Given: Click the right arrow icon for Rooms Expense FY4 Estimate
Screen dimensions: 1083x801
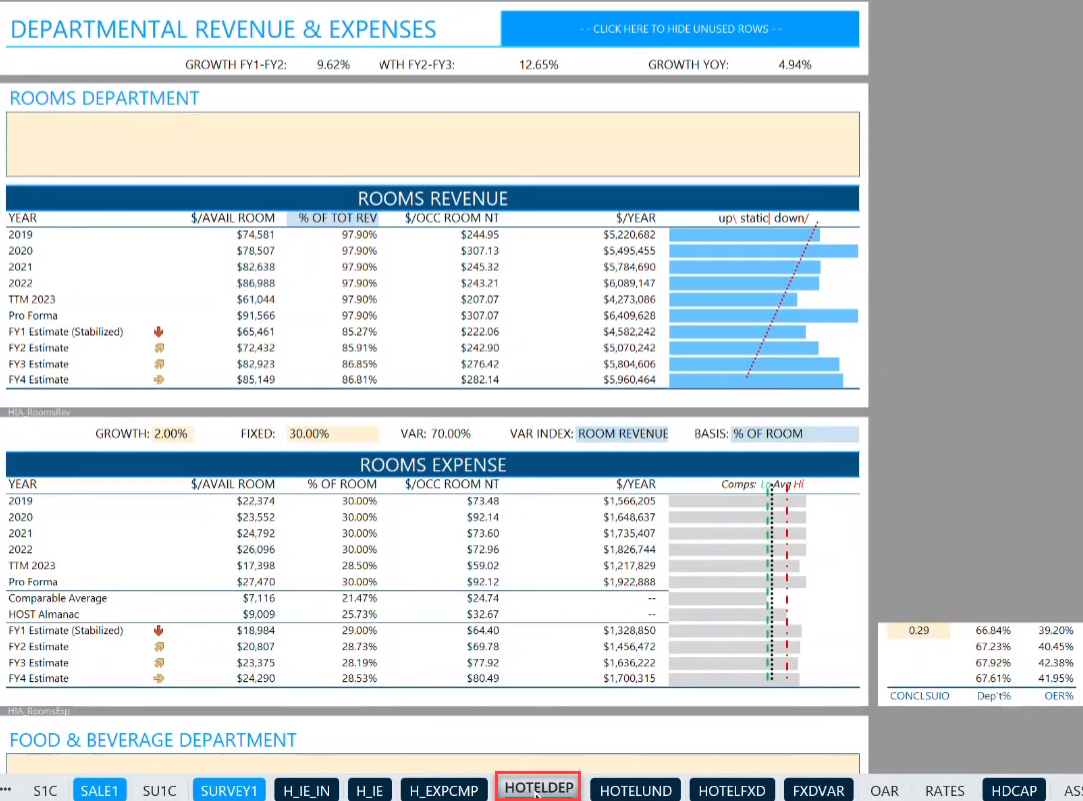Looking at the screenshot, I should pos(159,679).
